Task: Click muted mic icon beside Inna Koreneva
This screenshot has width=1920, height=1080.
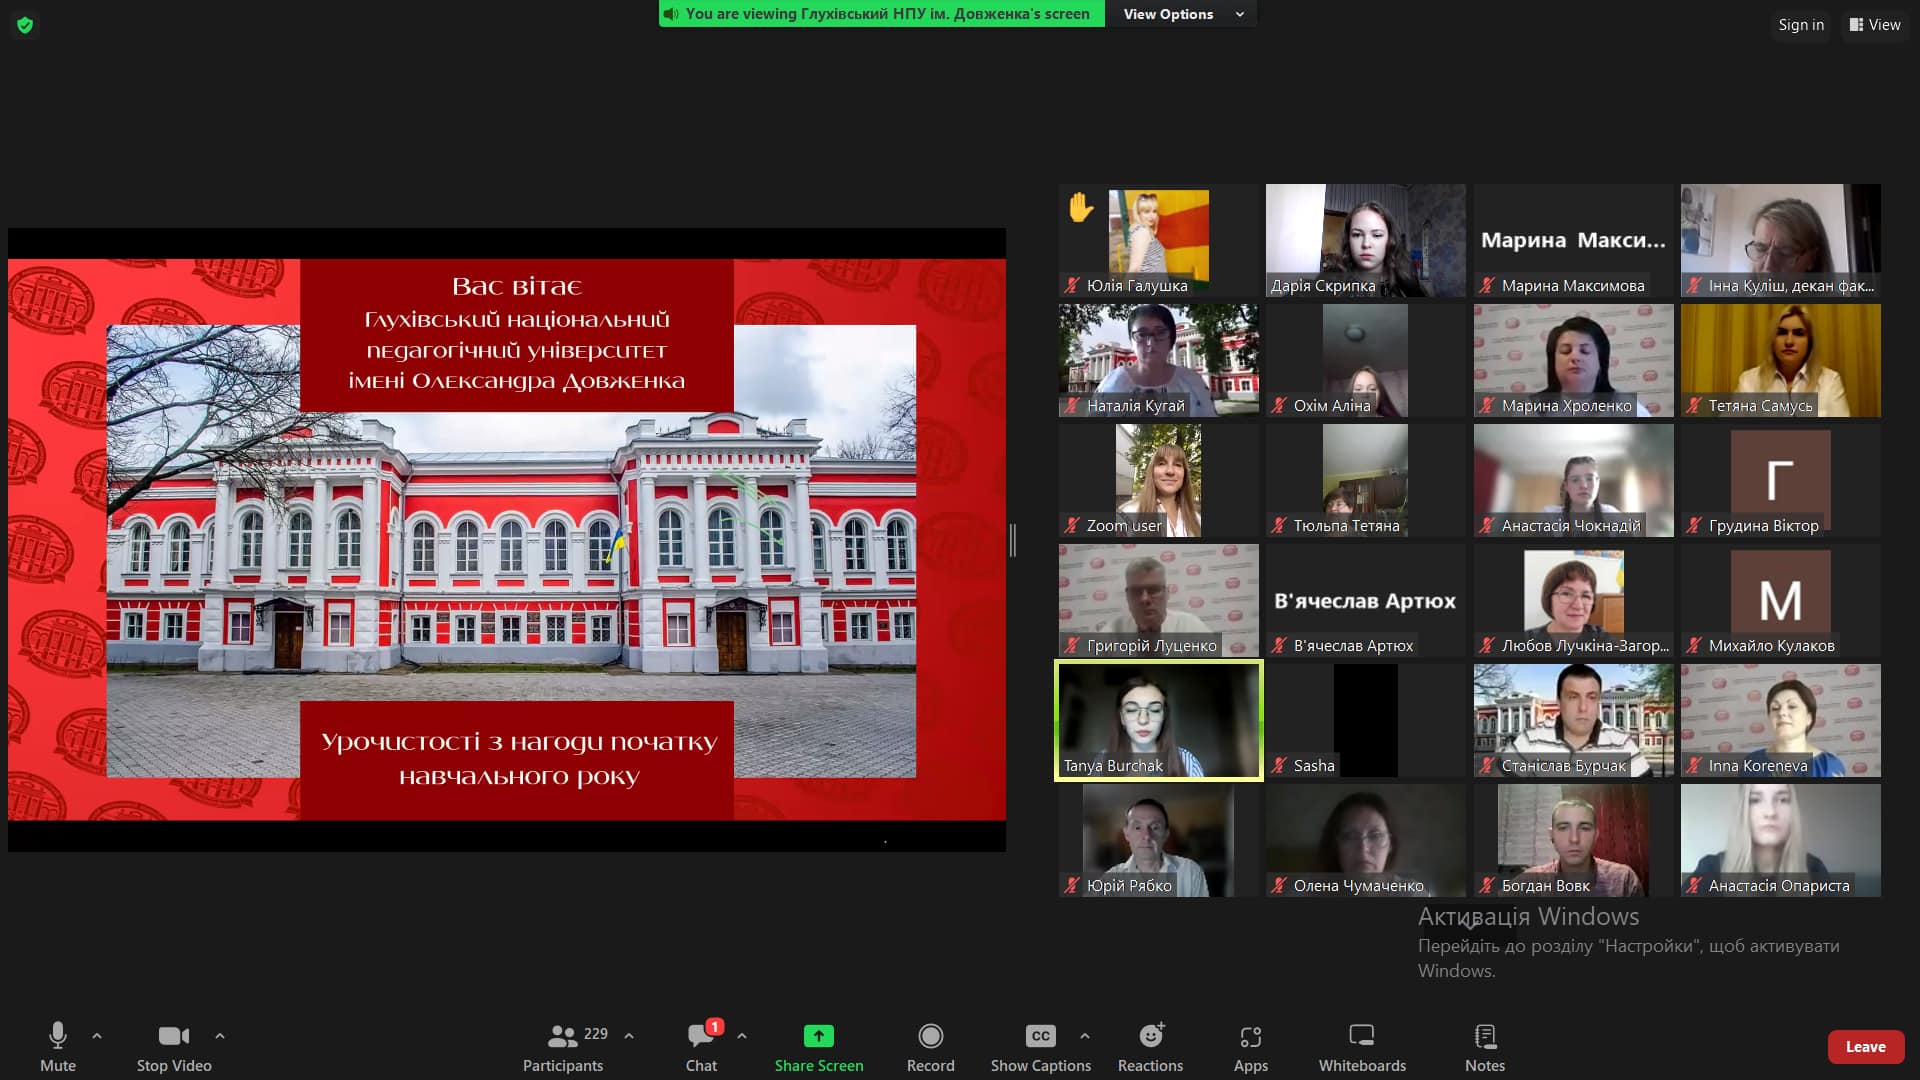Action: 1694,766
